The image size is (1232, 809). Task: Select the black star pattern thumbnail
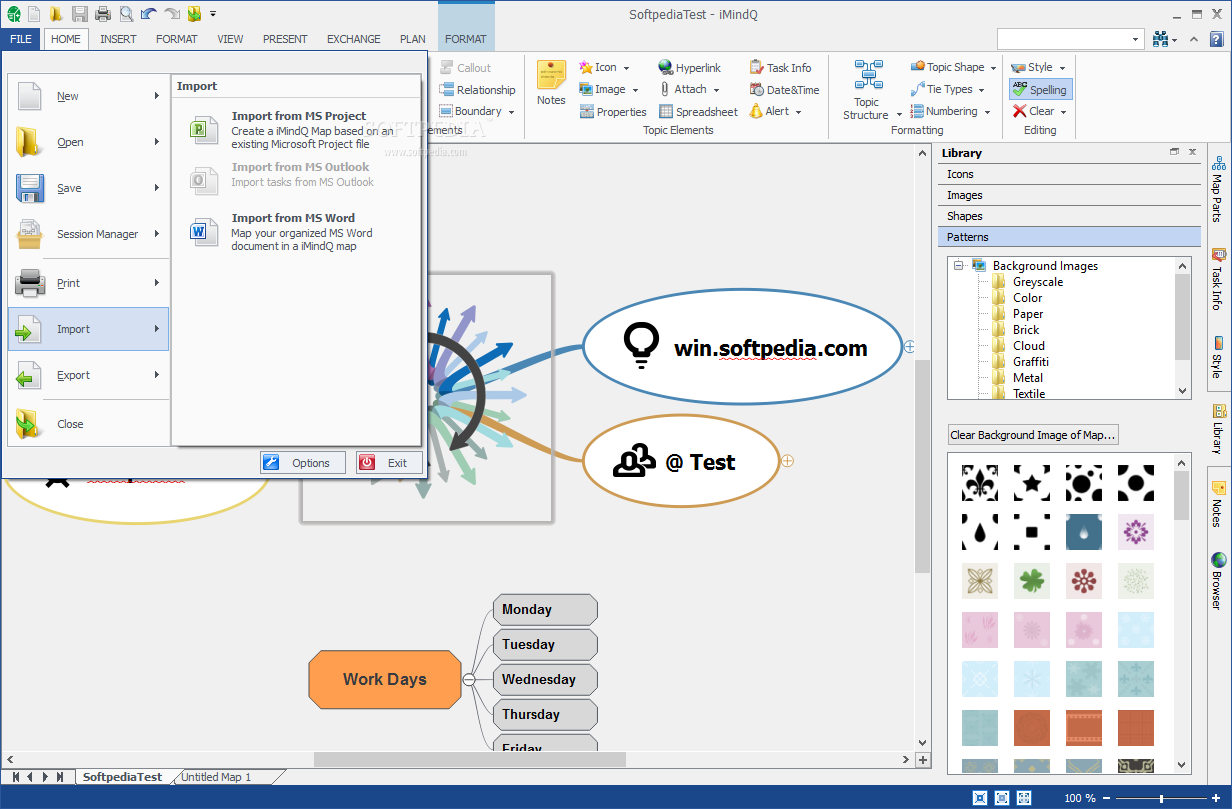coord(1031,483)
